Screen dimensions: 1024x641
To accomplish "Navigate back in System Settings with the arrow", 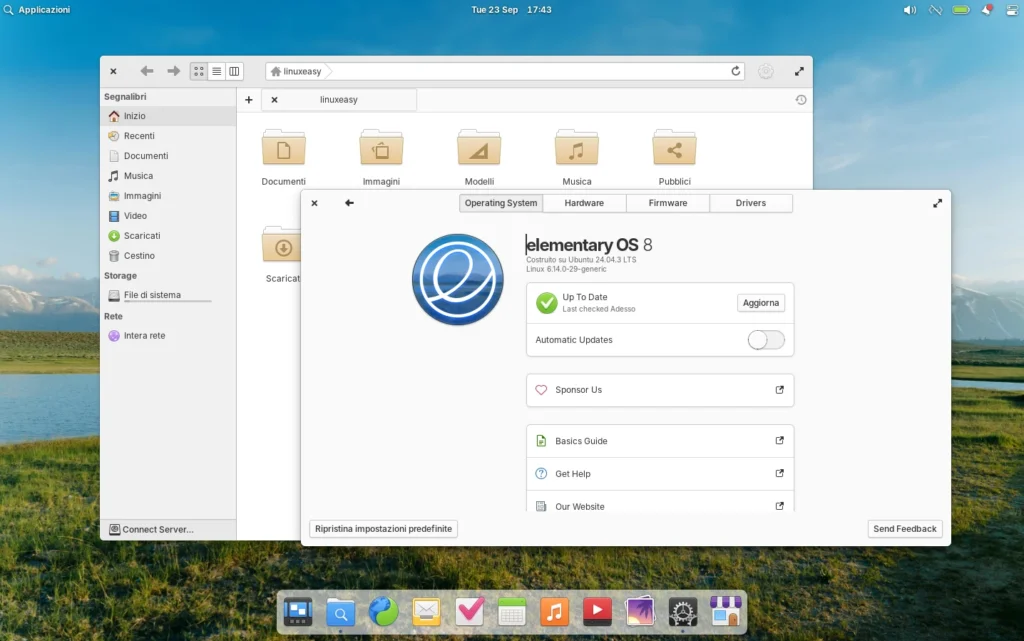I will tap(348, 203).
